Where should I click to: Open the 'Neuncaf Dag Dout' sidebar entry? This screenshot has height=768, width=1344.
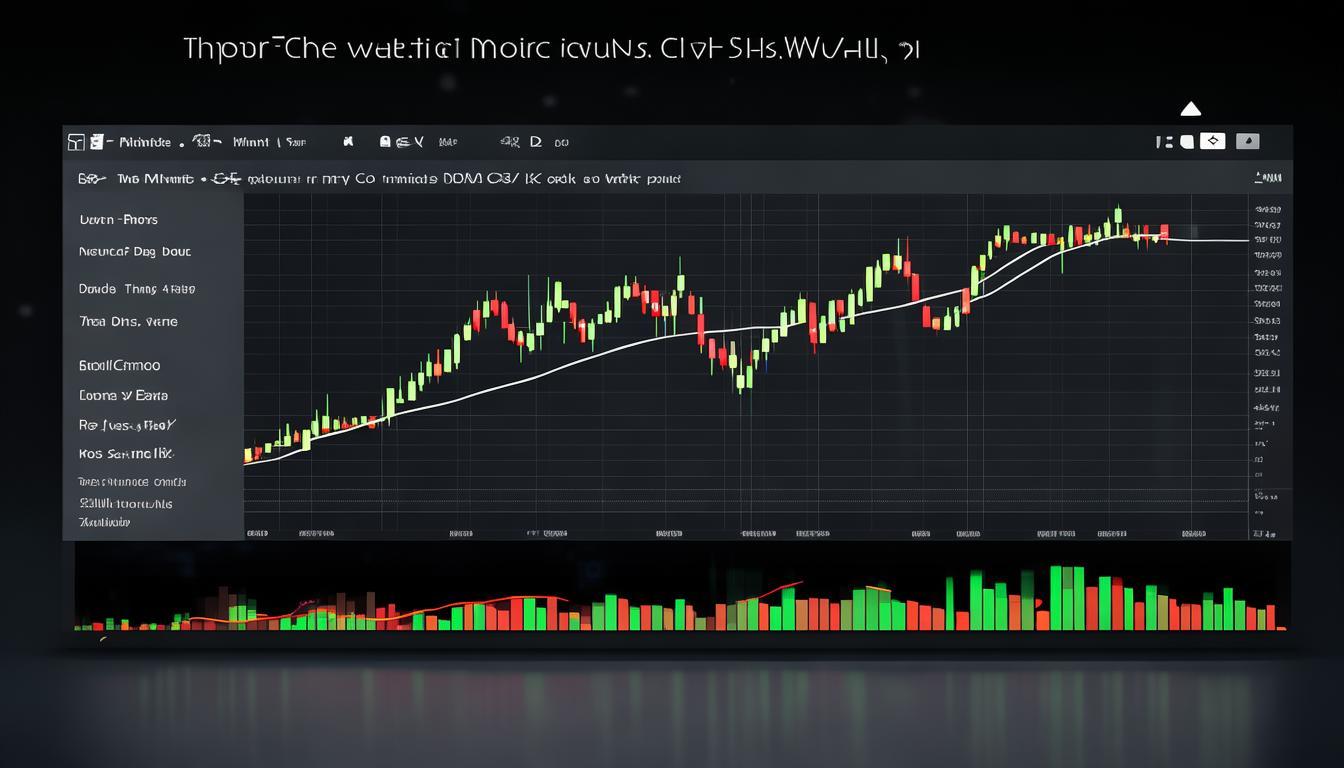(x=134, y=252)
